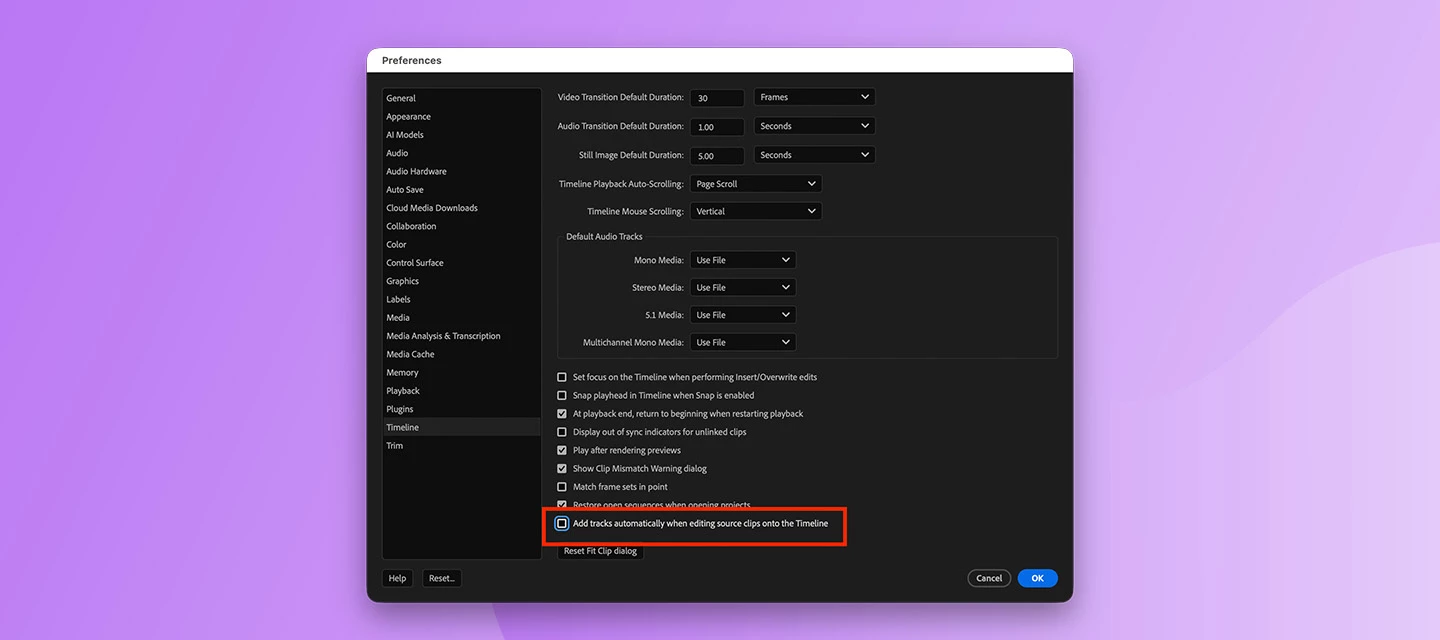Open the Stereo Media dropdown

744,287
